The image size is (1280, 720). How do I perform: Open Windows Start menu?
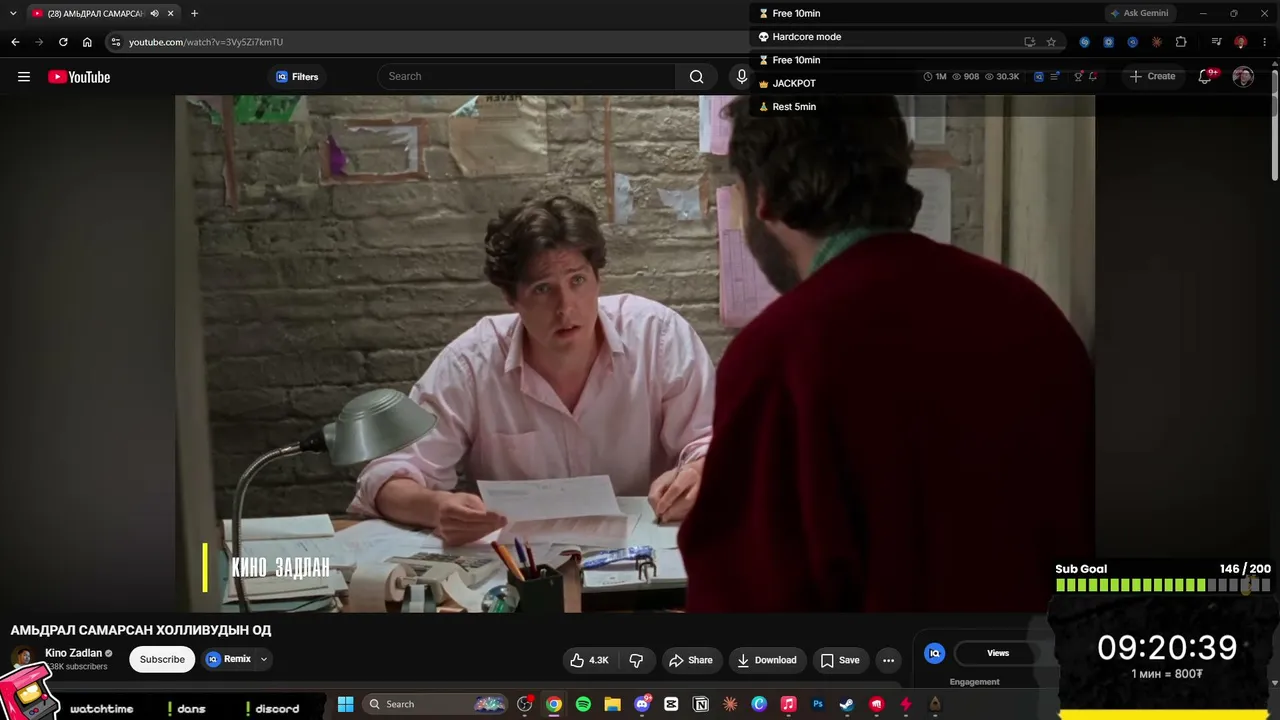pos(345,704)
